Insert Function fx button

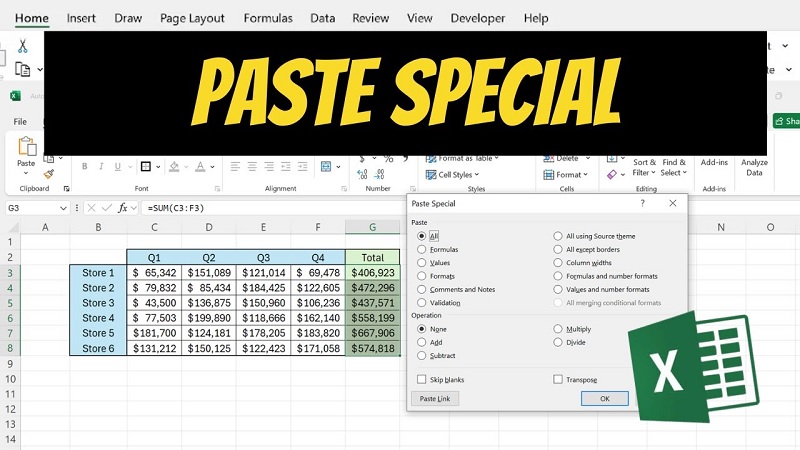coord(122,208)
